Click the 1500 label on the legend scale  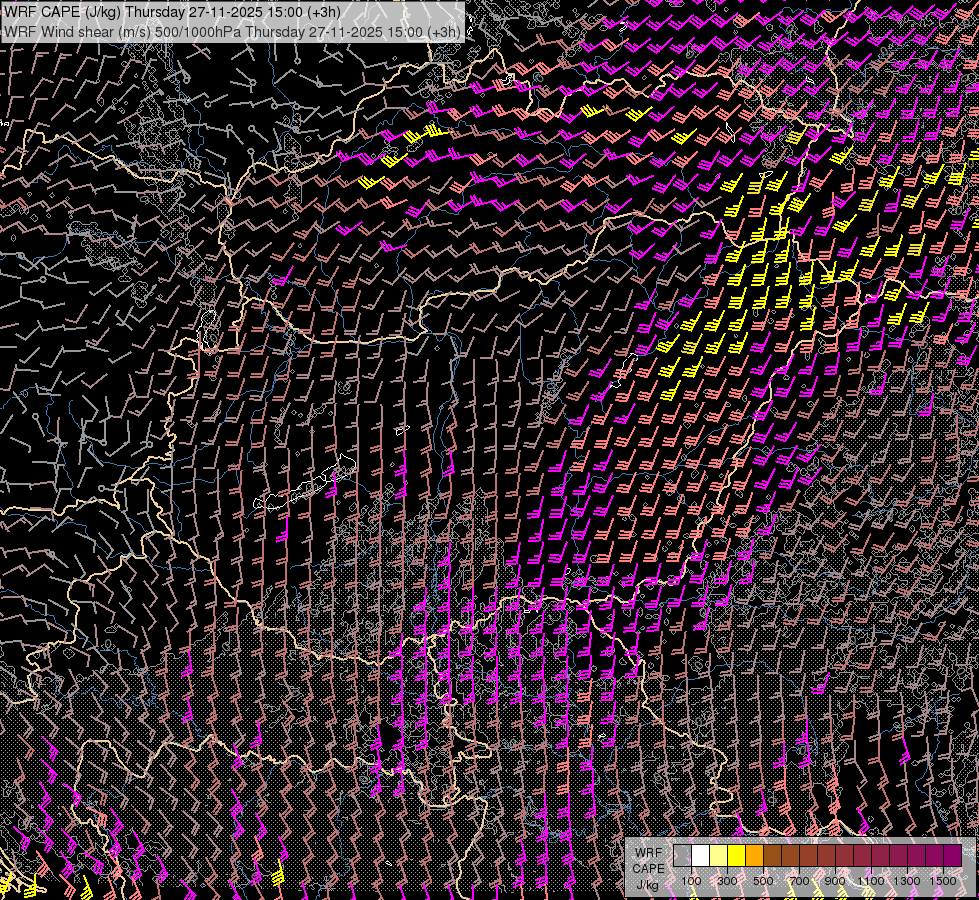tap(943, 881)
